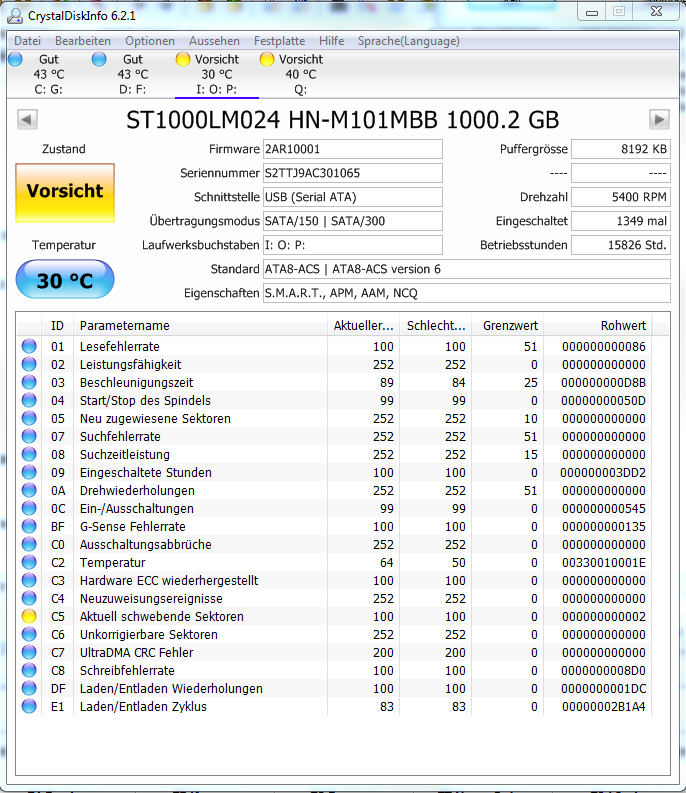The image size is (686, 793).
Task: Click status icon of Hardware ECC wiederhergestellt
Action: (x=29, y=581)
